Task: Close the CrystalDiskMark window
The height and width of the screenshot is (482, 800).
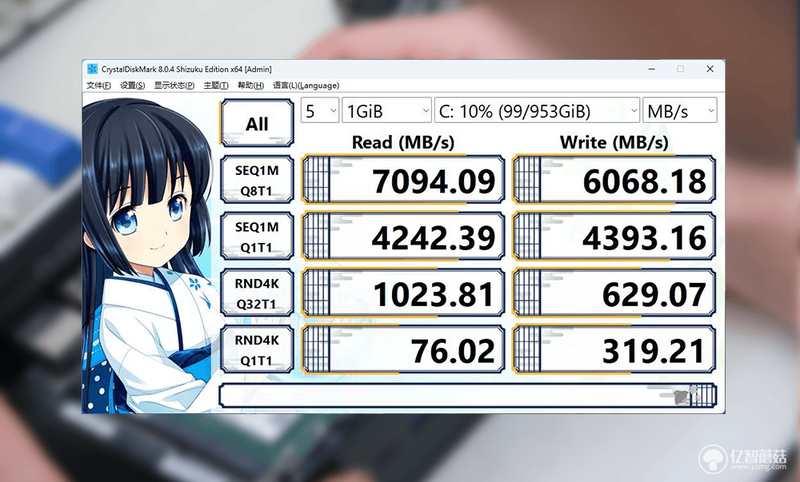Action: pos(710,69)
